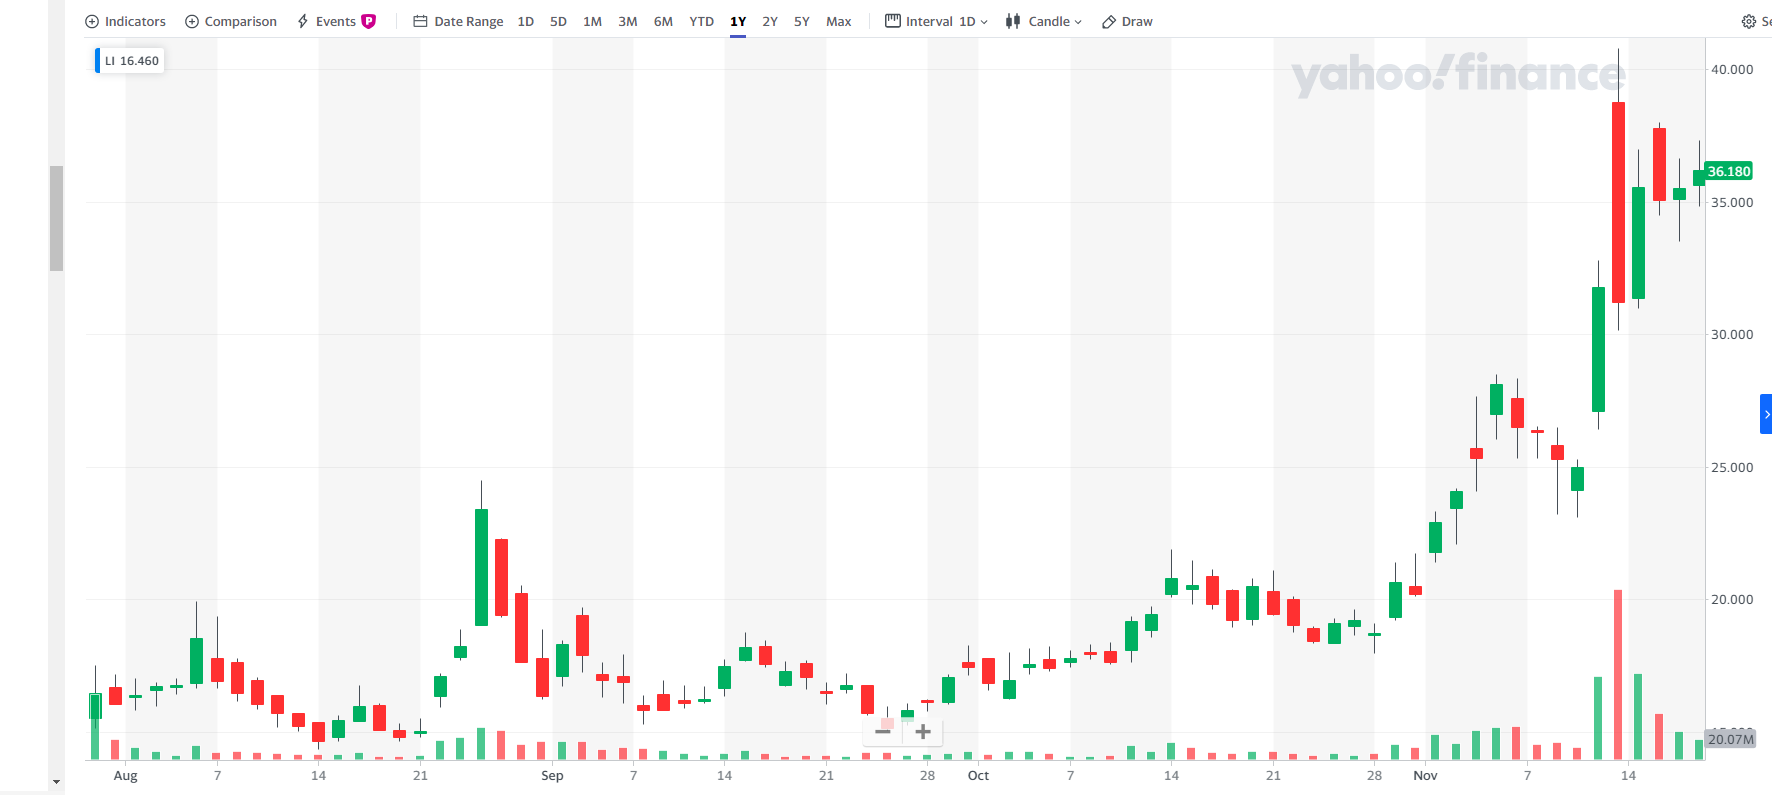Click the Candle chart type icon
Viewport: 1772px width, 795px height.
1013,21
